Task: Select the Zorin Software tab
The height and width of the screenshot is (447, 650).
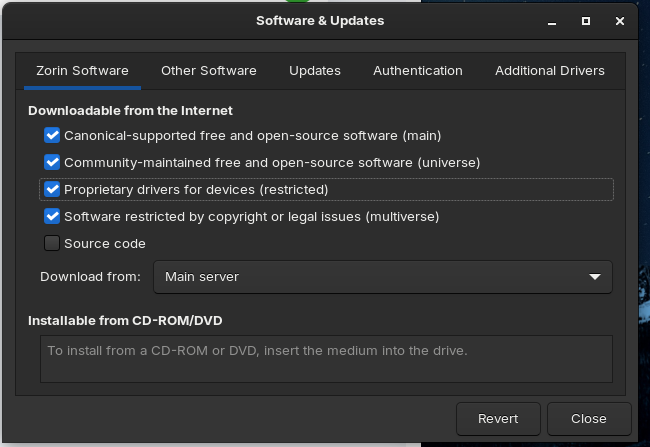Action: click(82, 71)
